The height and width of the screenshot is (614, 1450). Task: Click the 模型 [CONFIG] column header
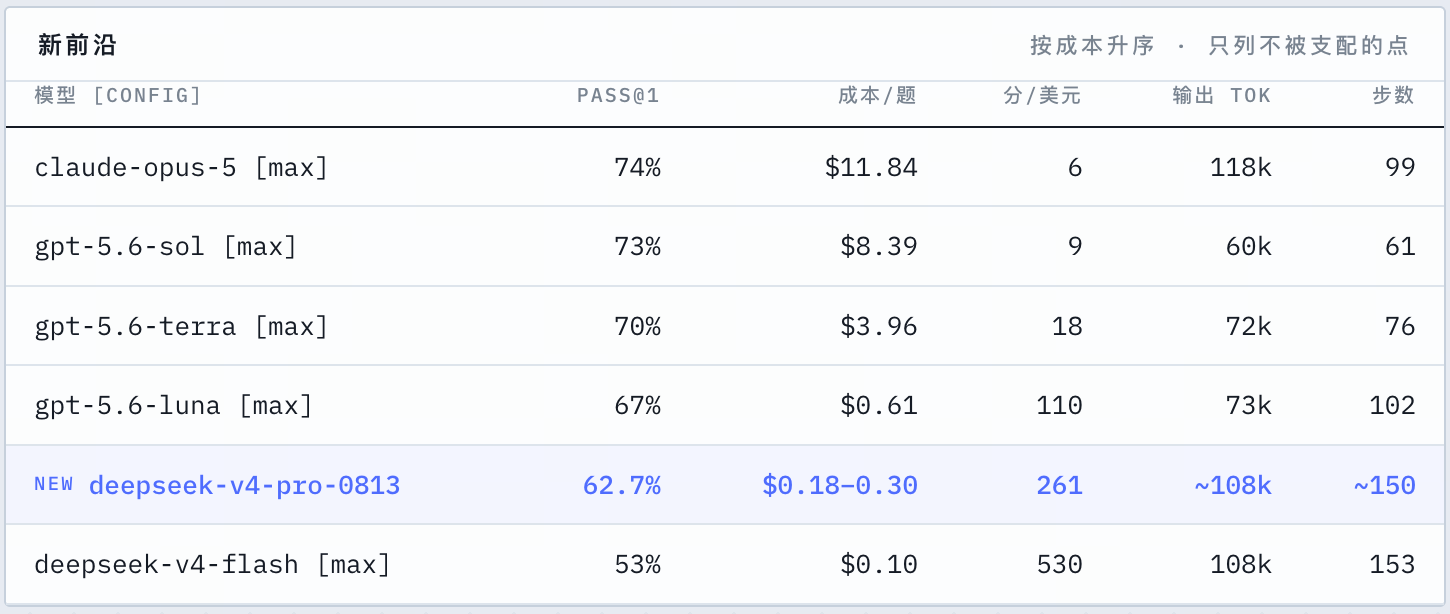coord(118,96)
